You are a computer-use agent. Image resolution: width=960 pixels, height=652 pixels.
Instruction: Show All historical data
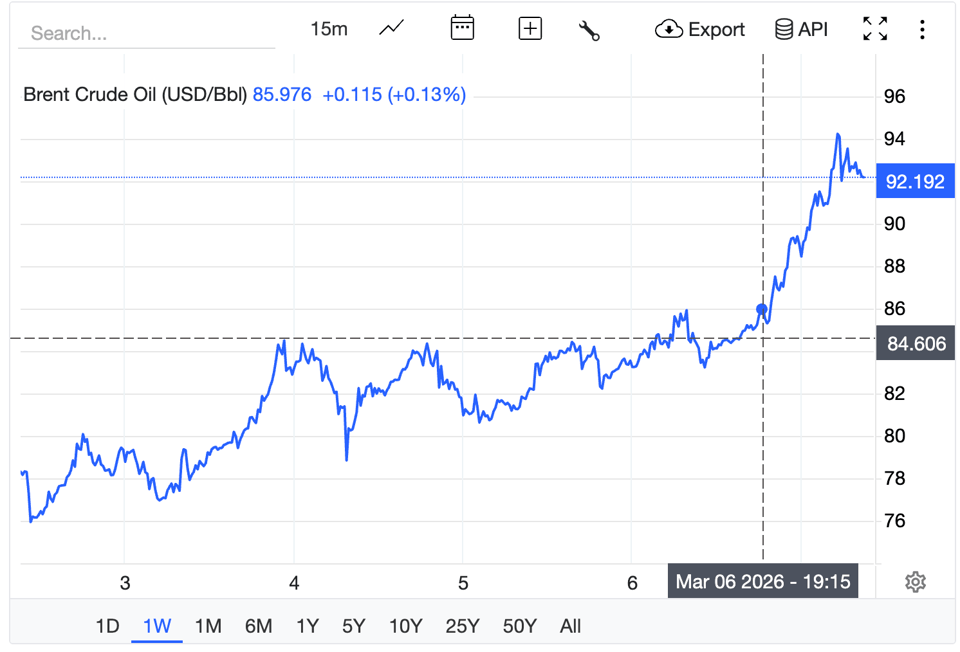click(x=570, y=626)
